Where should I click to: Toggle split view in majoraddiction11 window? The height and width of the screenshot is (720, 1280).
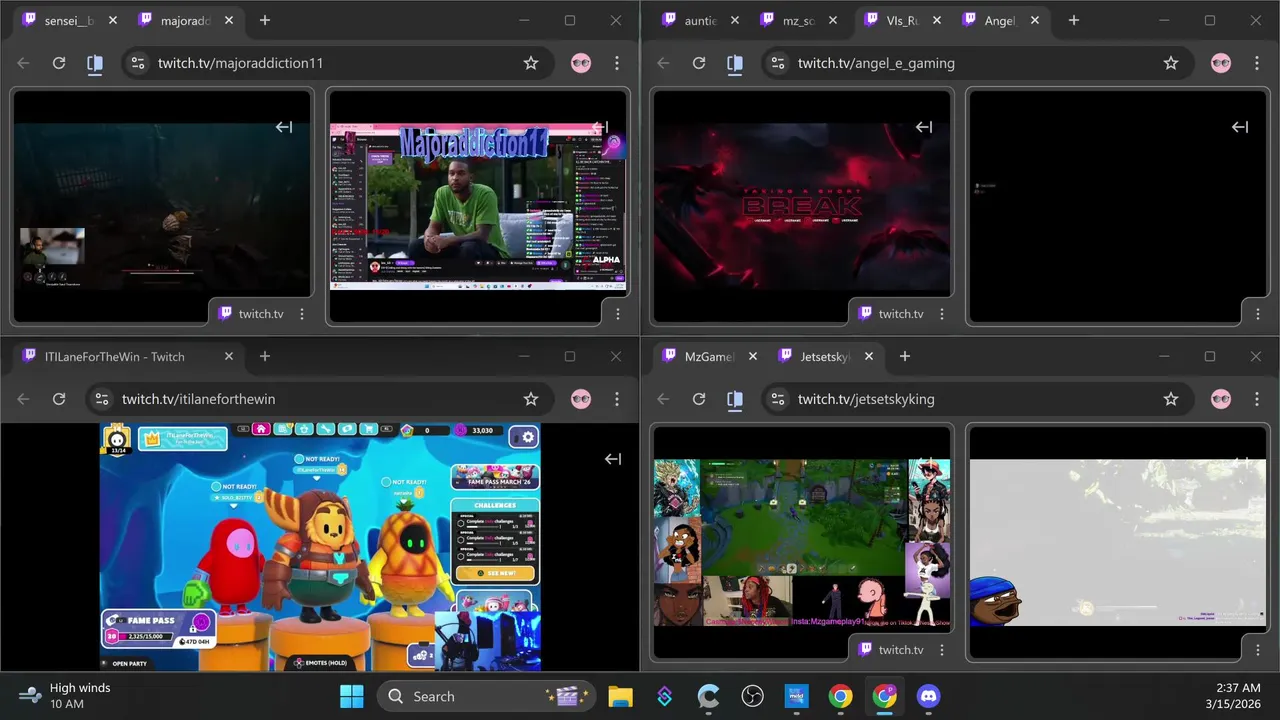95,63
